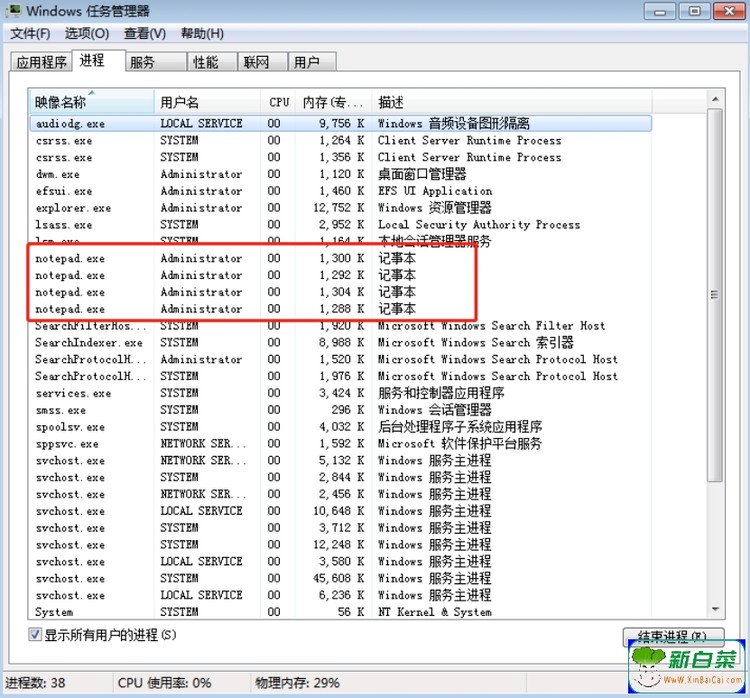Viewport: 750px width, 698px height.
Task: Select svchost.exe using 10,648 K
Action: point(341,511)
